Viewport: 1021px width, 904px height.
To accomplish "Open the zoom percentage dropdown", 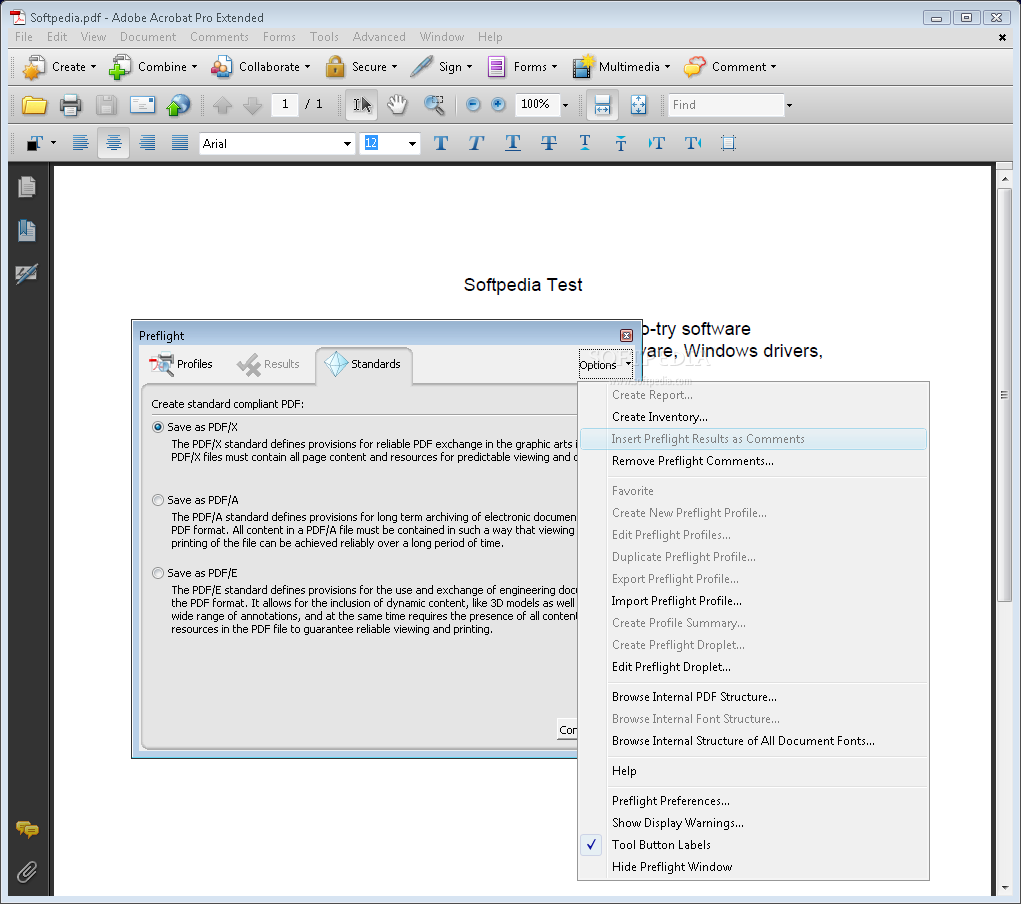I will 565,105.
